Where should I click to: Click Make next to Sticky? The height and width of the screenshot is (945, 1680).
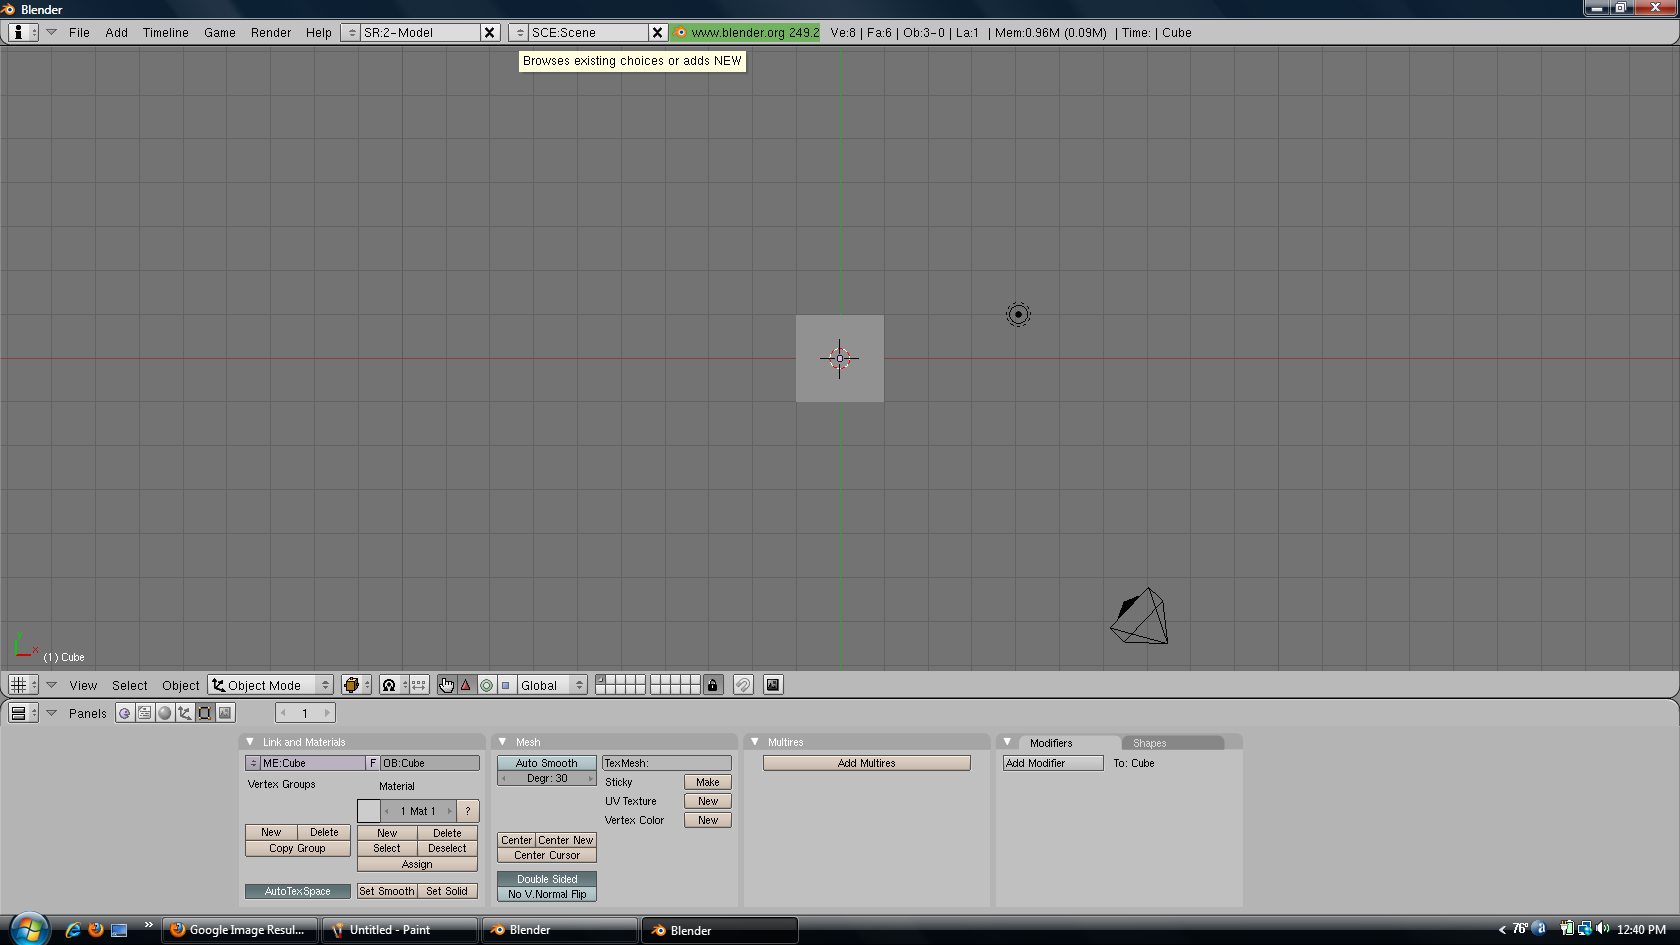point(708,782)
